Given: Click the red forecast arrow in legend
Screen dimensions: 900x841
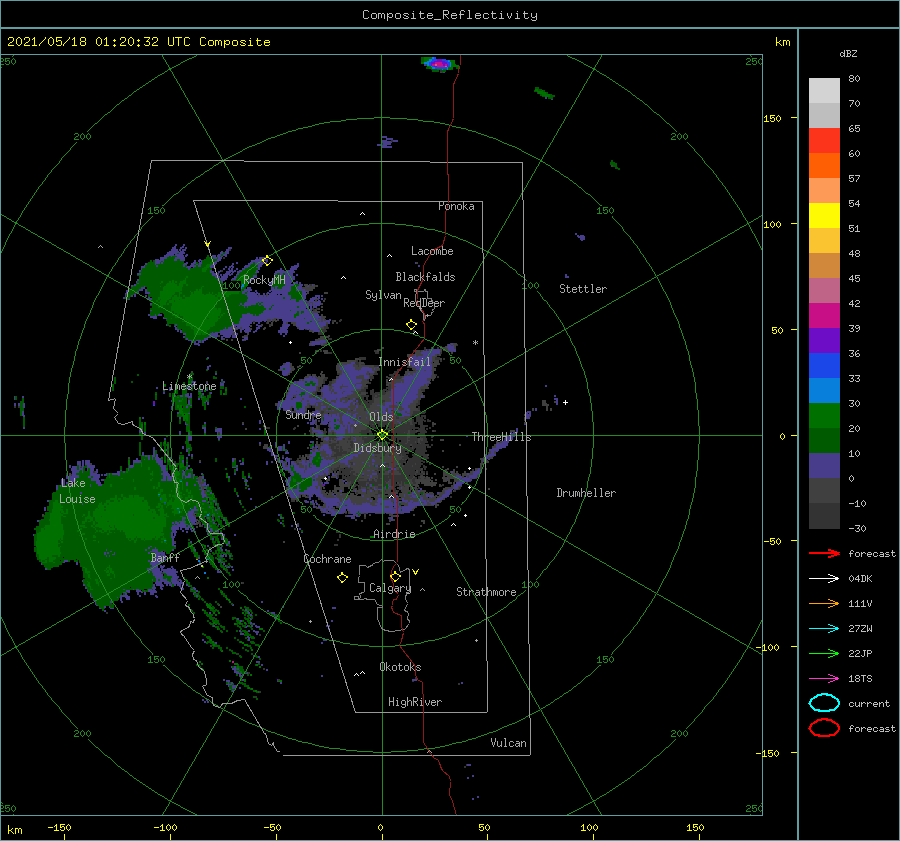Looking at the screenshot, I should (824, 553).
